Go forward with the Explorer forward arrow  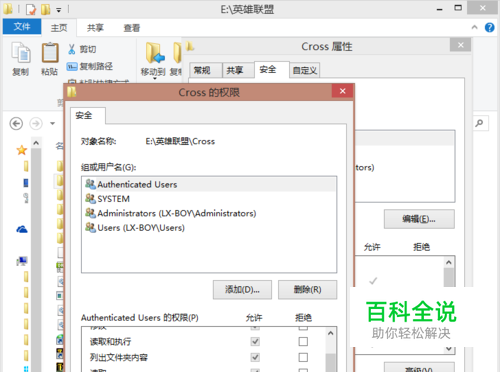[x=36, y=124]
